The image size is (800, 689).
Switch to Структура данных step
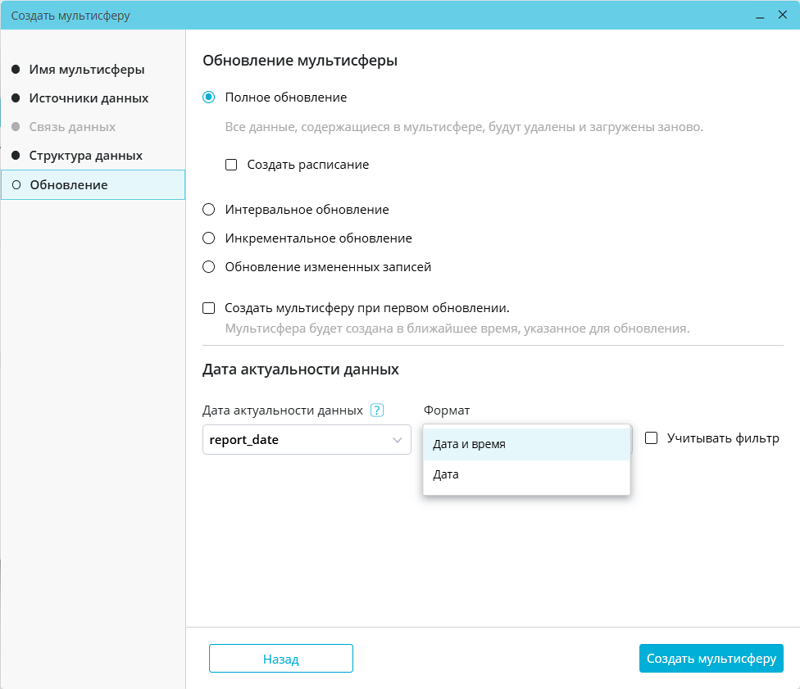[86, 156]
